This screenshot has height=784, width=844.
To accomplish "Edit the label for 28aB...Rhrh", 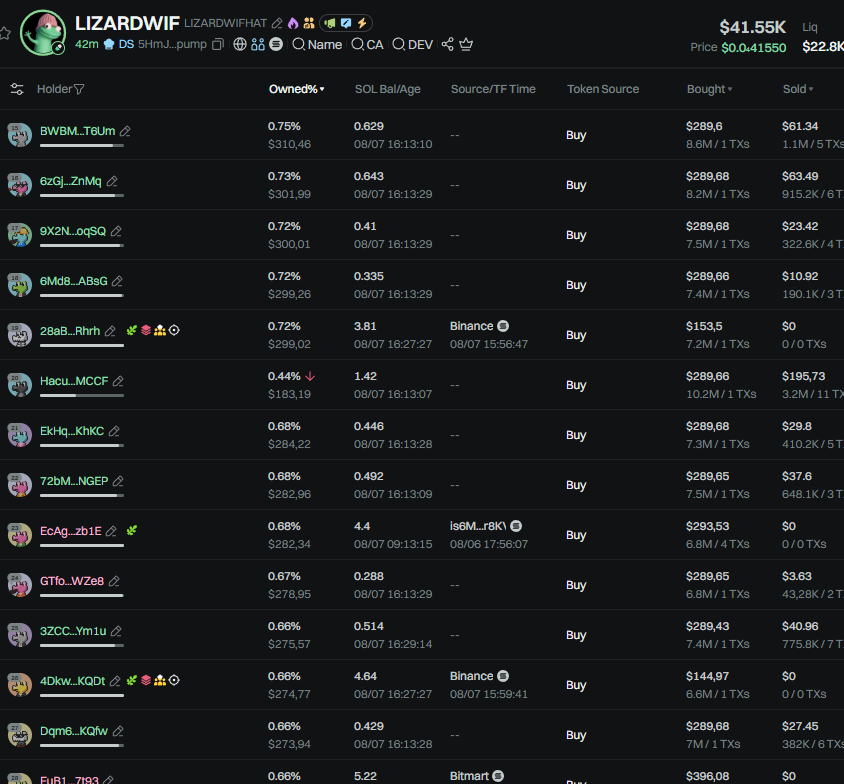I will (x=110, y=331).
